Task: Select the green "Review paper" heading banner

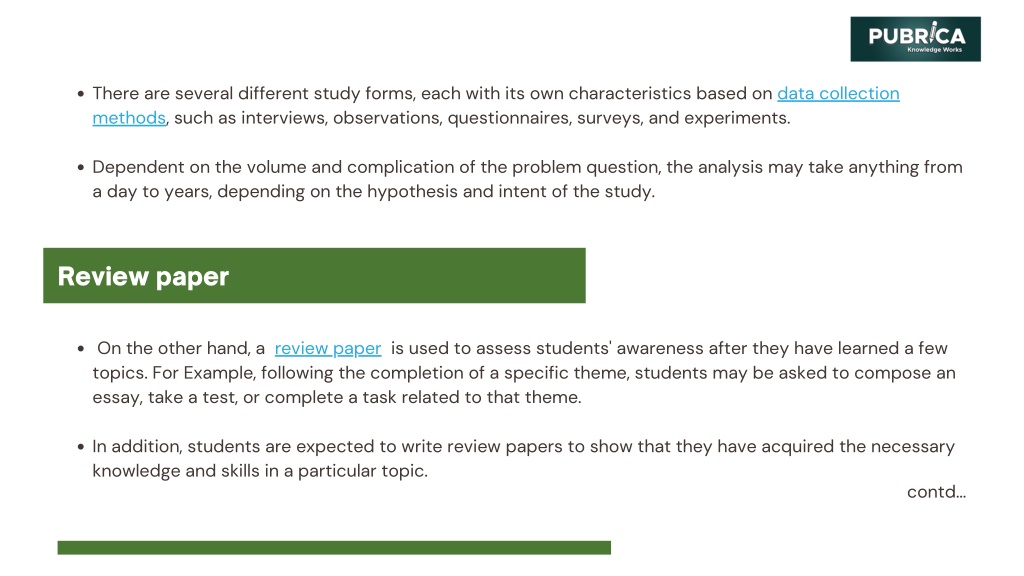Action: pos(314,276)
